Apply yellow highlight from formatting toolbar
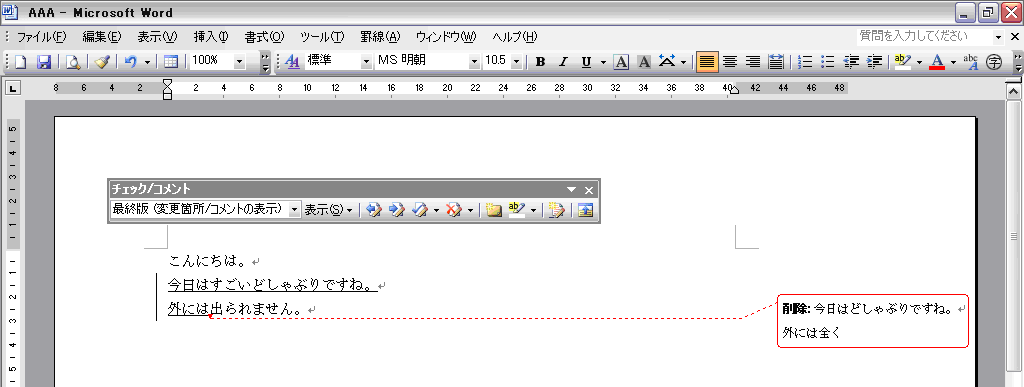This screenshot has width=1024, height=387. (x=903, y=61)
